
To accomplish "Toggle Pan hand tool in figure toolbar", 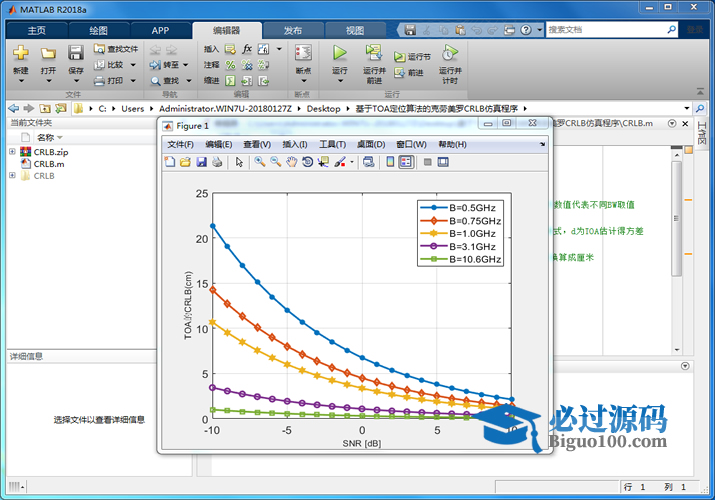I will [x=291, y=162].
